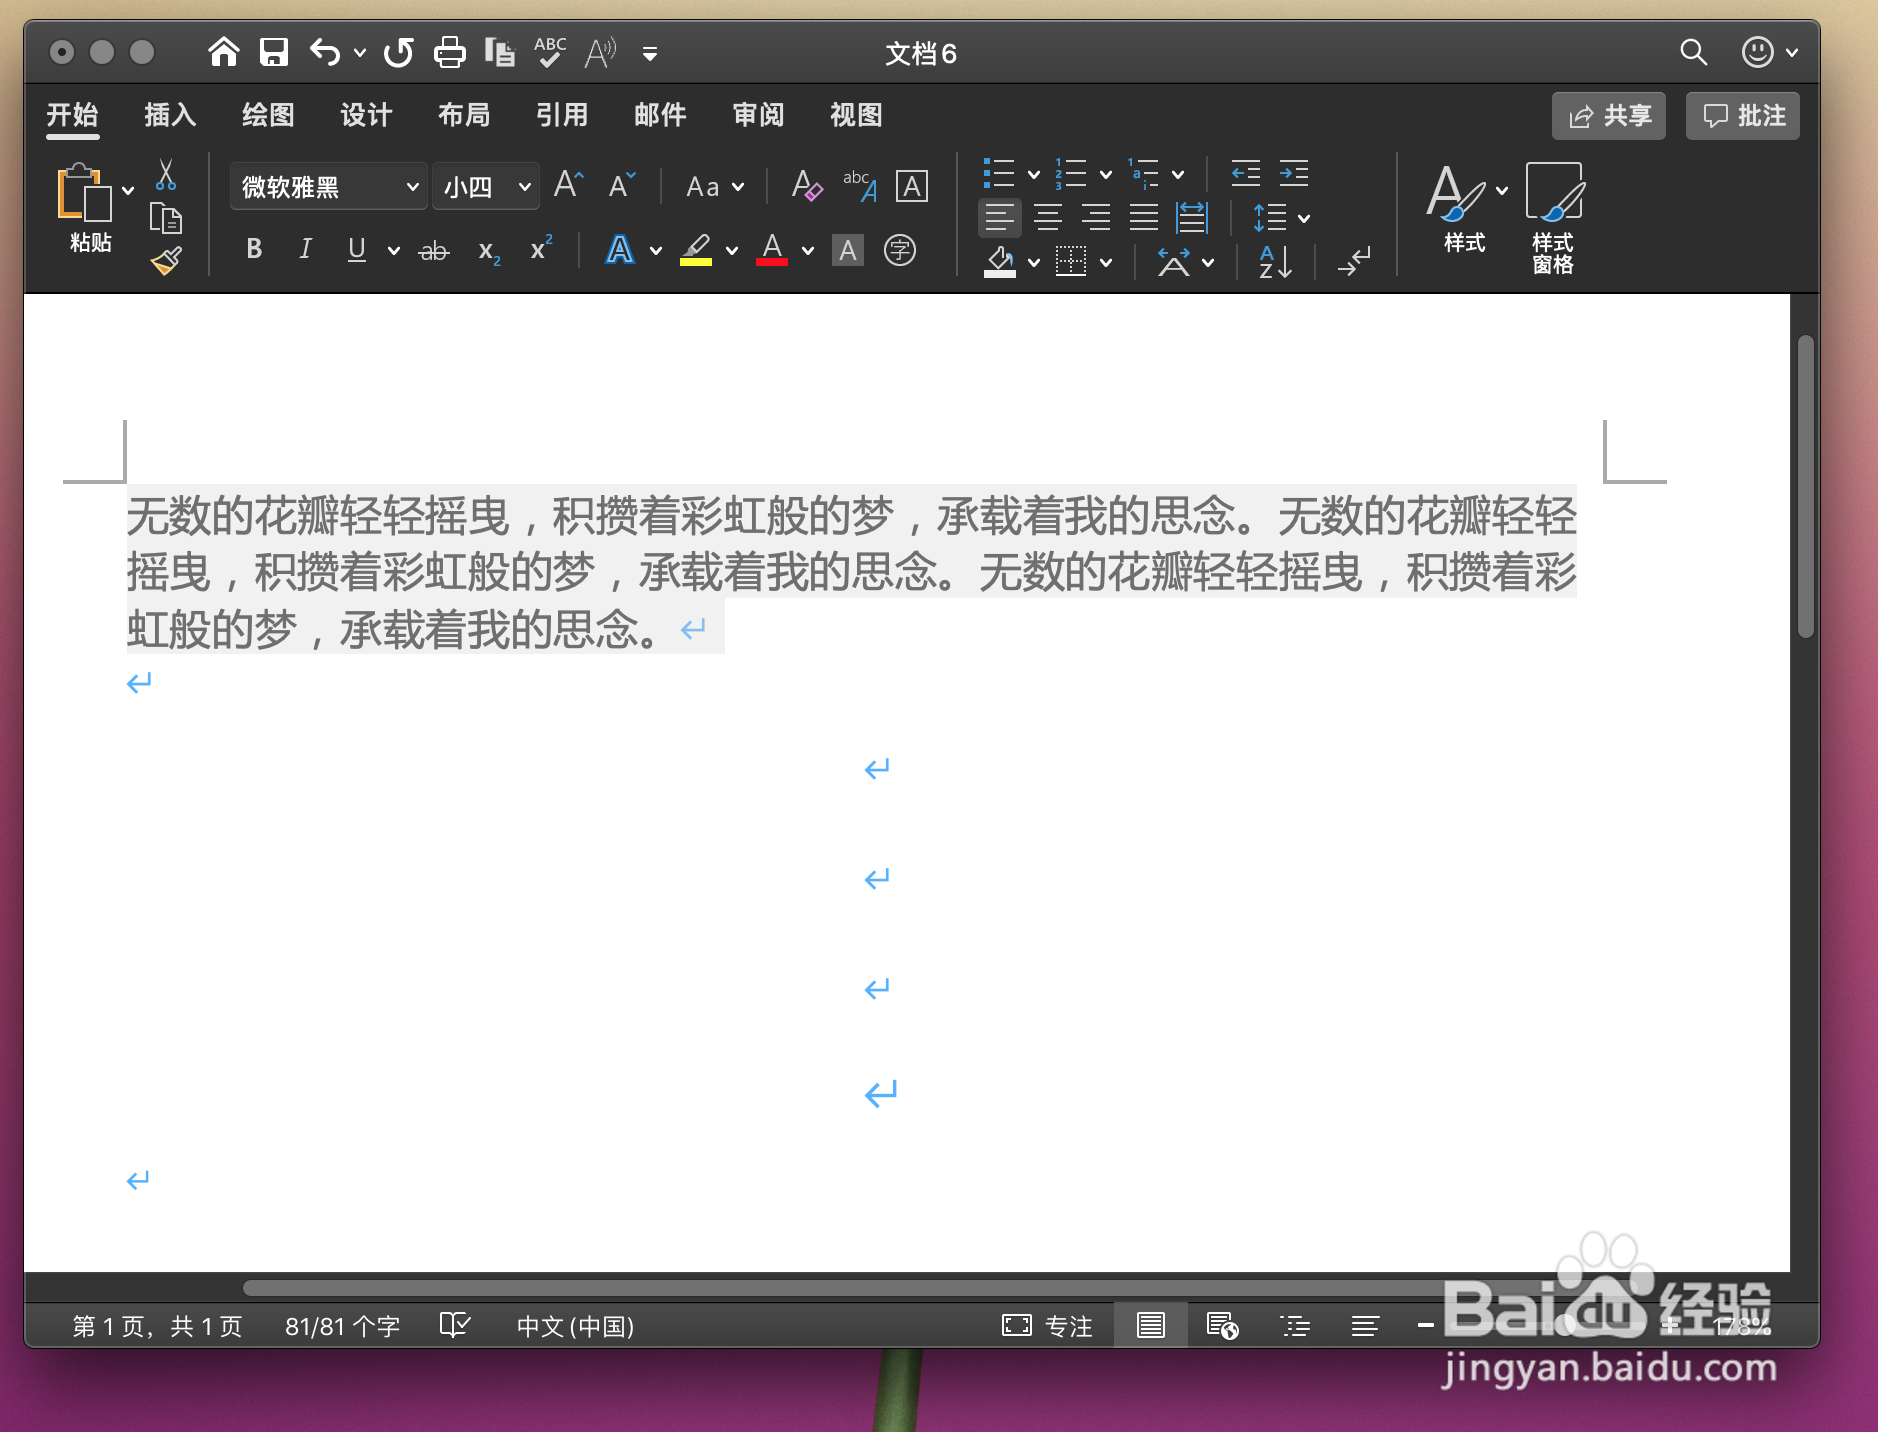Click the 共享 share button
The width and height of the screenshot is (1878, 1432).
(1608, 115)
